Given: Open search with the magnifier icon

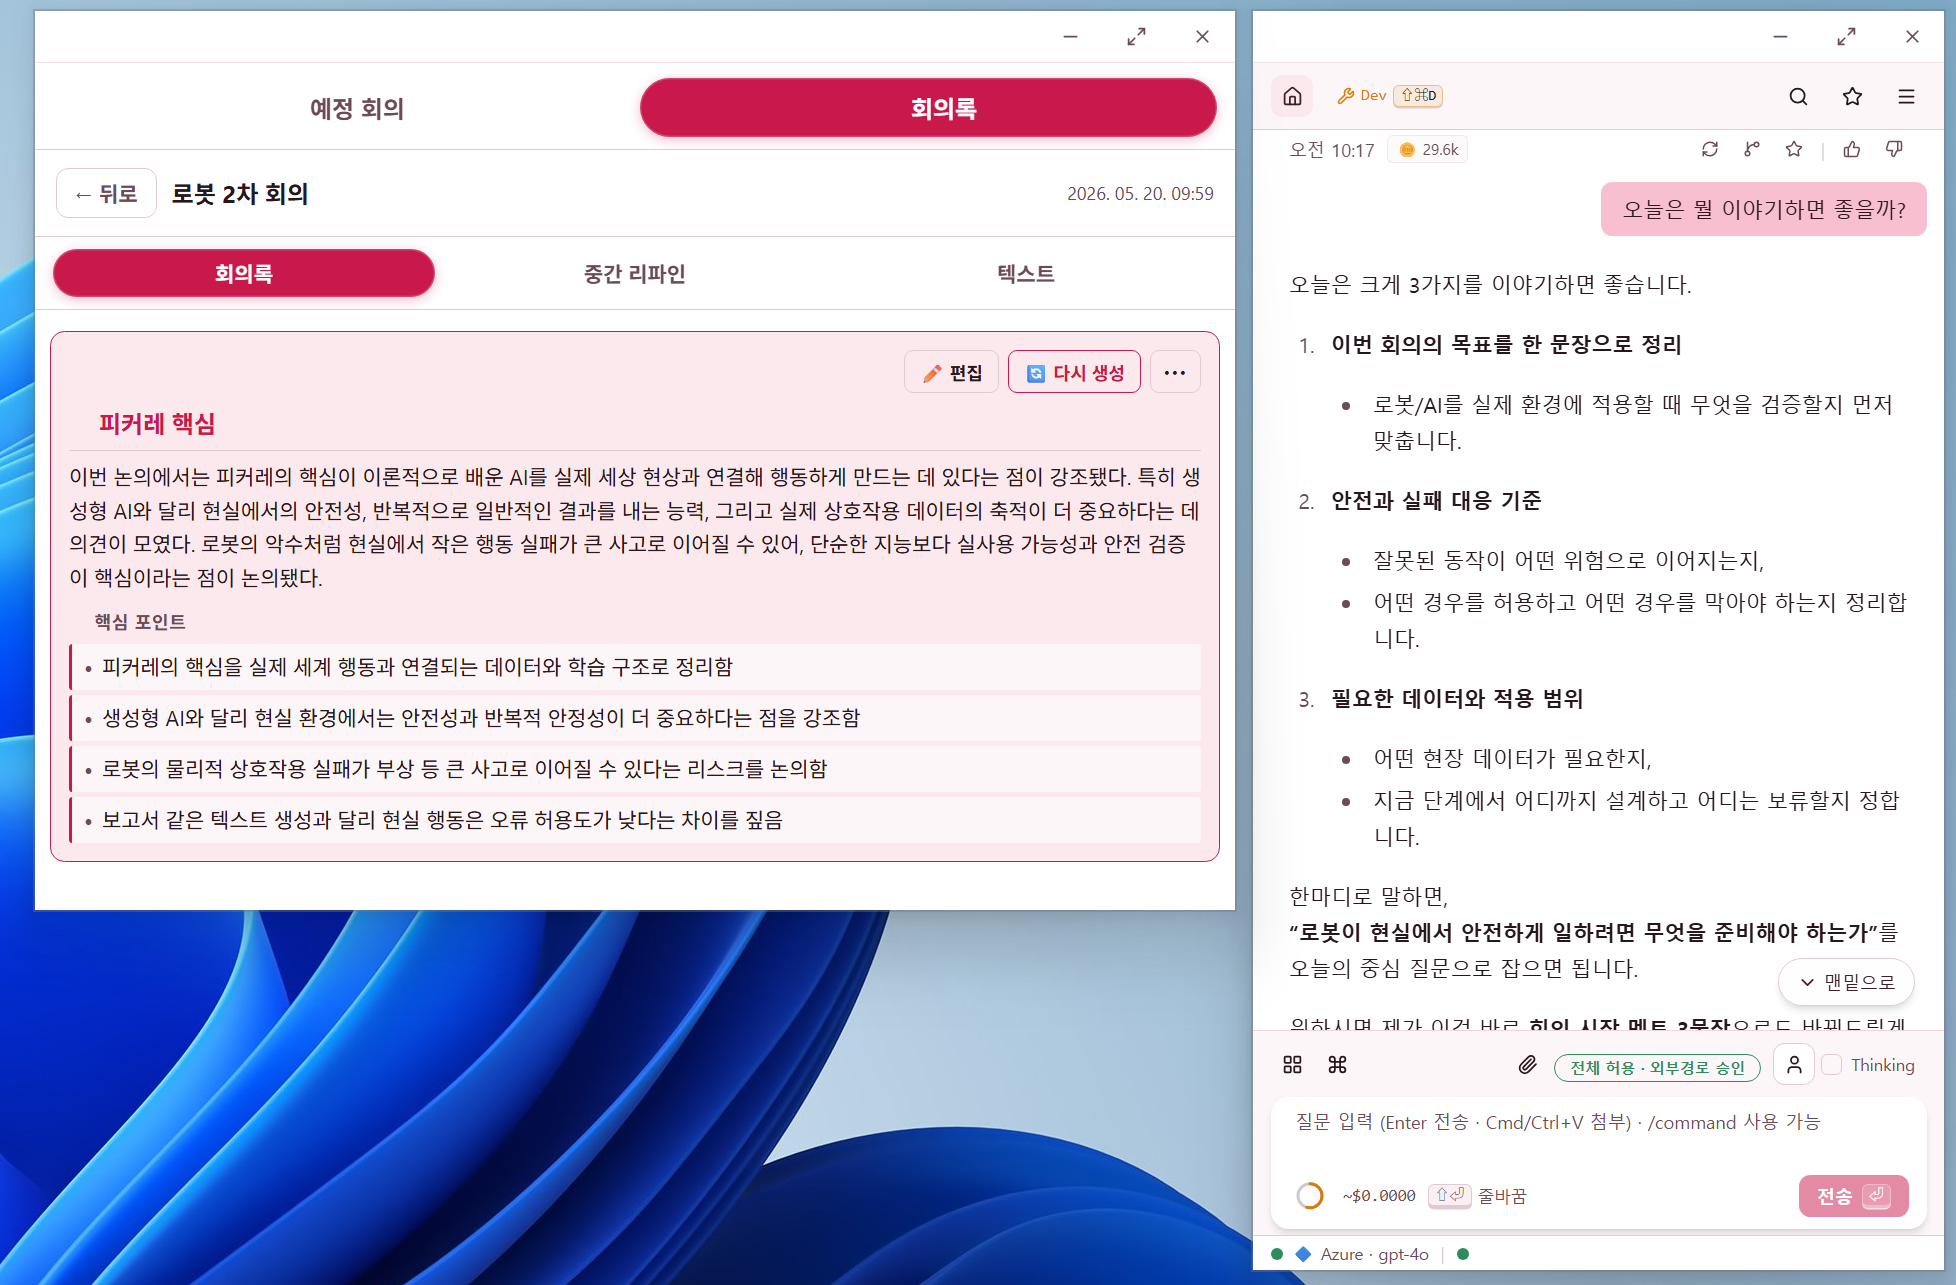Looking at the screenshot, I should 1798,96.
